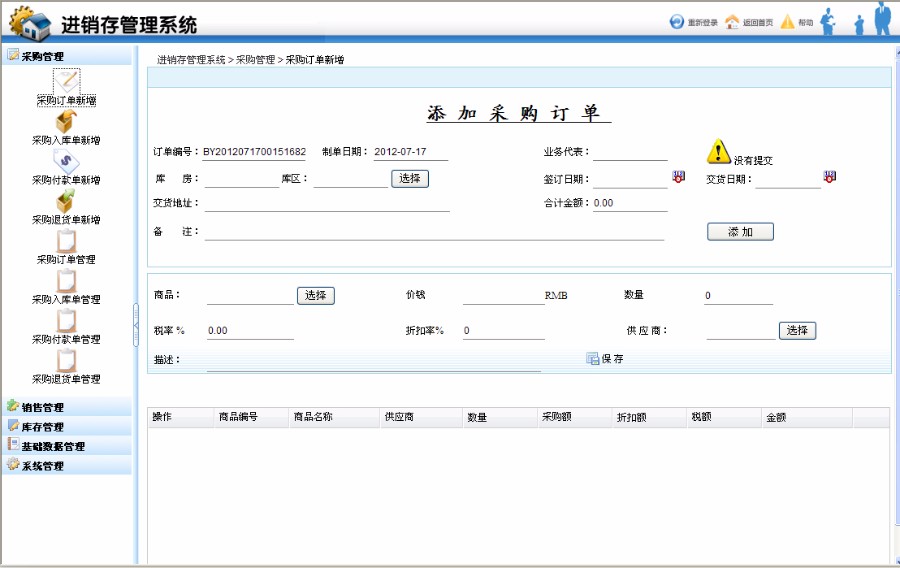Click the 操作 column header
The image size is (900, 568).
point(181,418)
